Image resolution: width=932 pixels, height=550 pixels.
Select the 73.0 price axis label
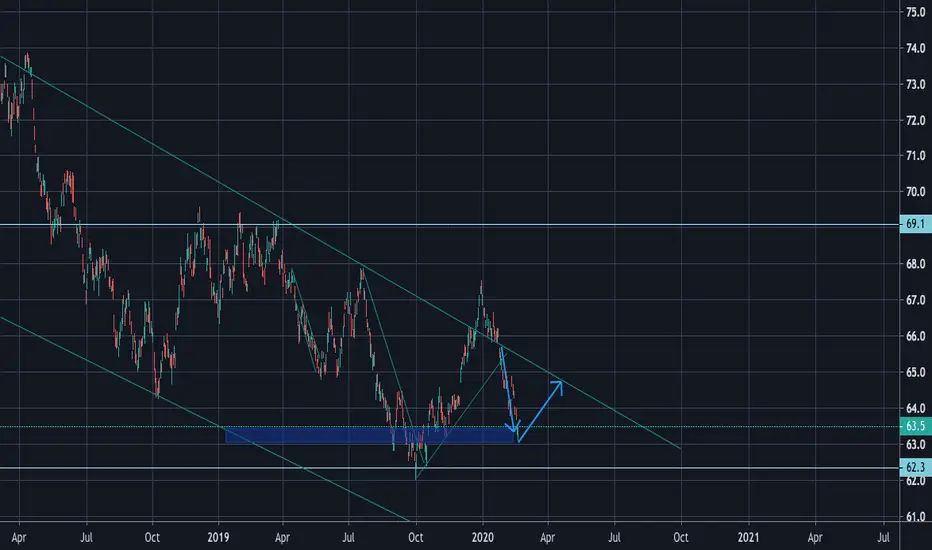coord(915,84)
